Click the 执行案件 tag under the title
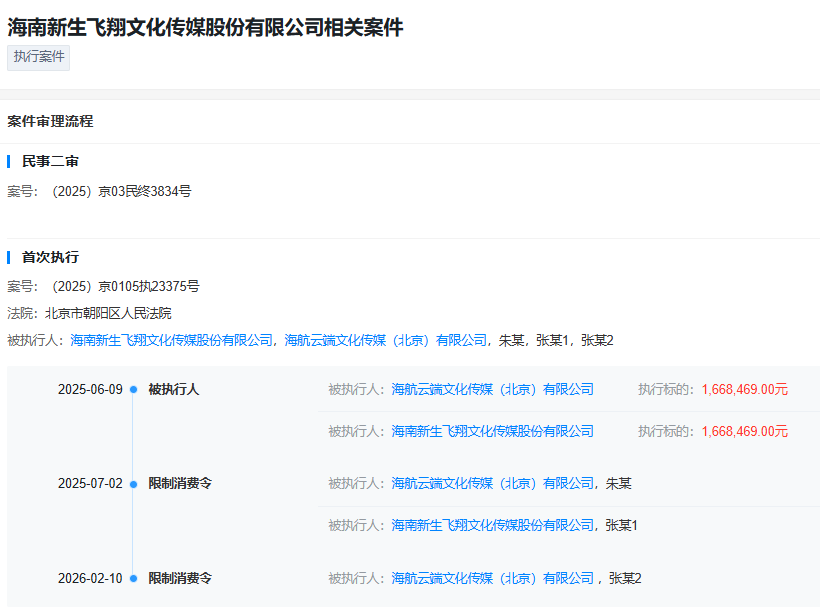This screenshot has width=820, height=609. (38, 57)
